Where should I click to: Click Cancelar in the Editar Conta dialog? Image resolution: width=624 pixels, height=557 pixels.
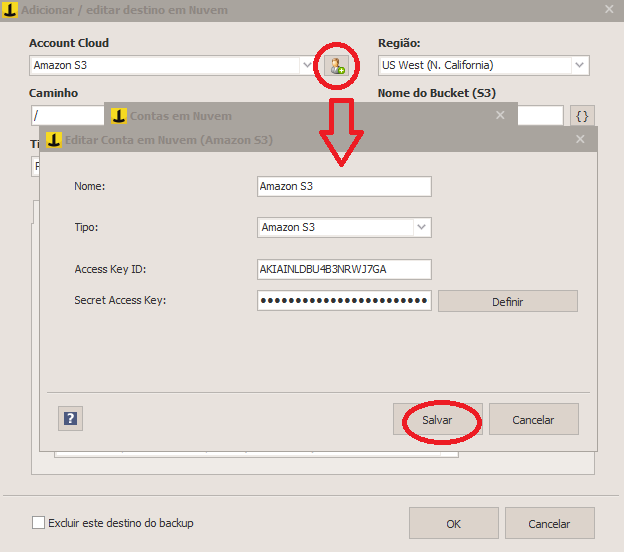(533, 420)
